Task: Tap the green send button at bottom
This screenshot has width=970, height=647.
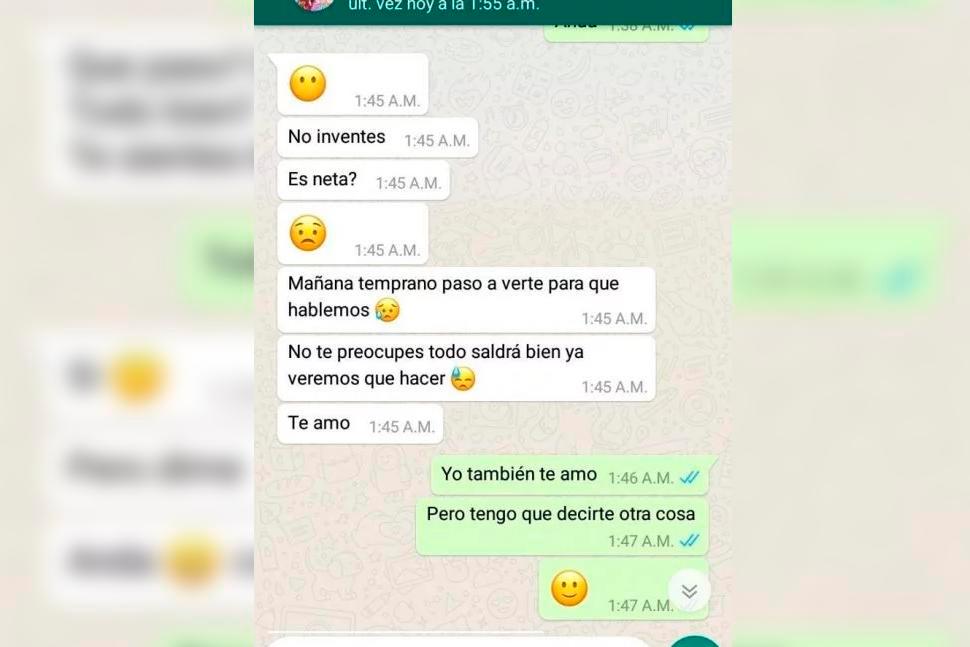Action: 695,642
